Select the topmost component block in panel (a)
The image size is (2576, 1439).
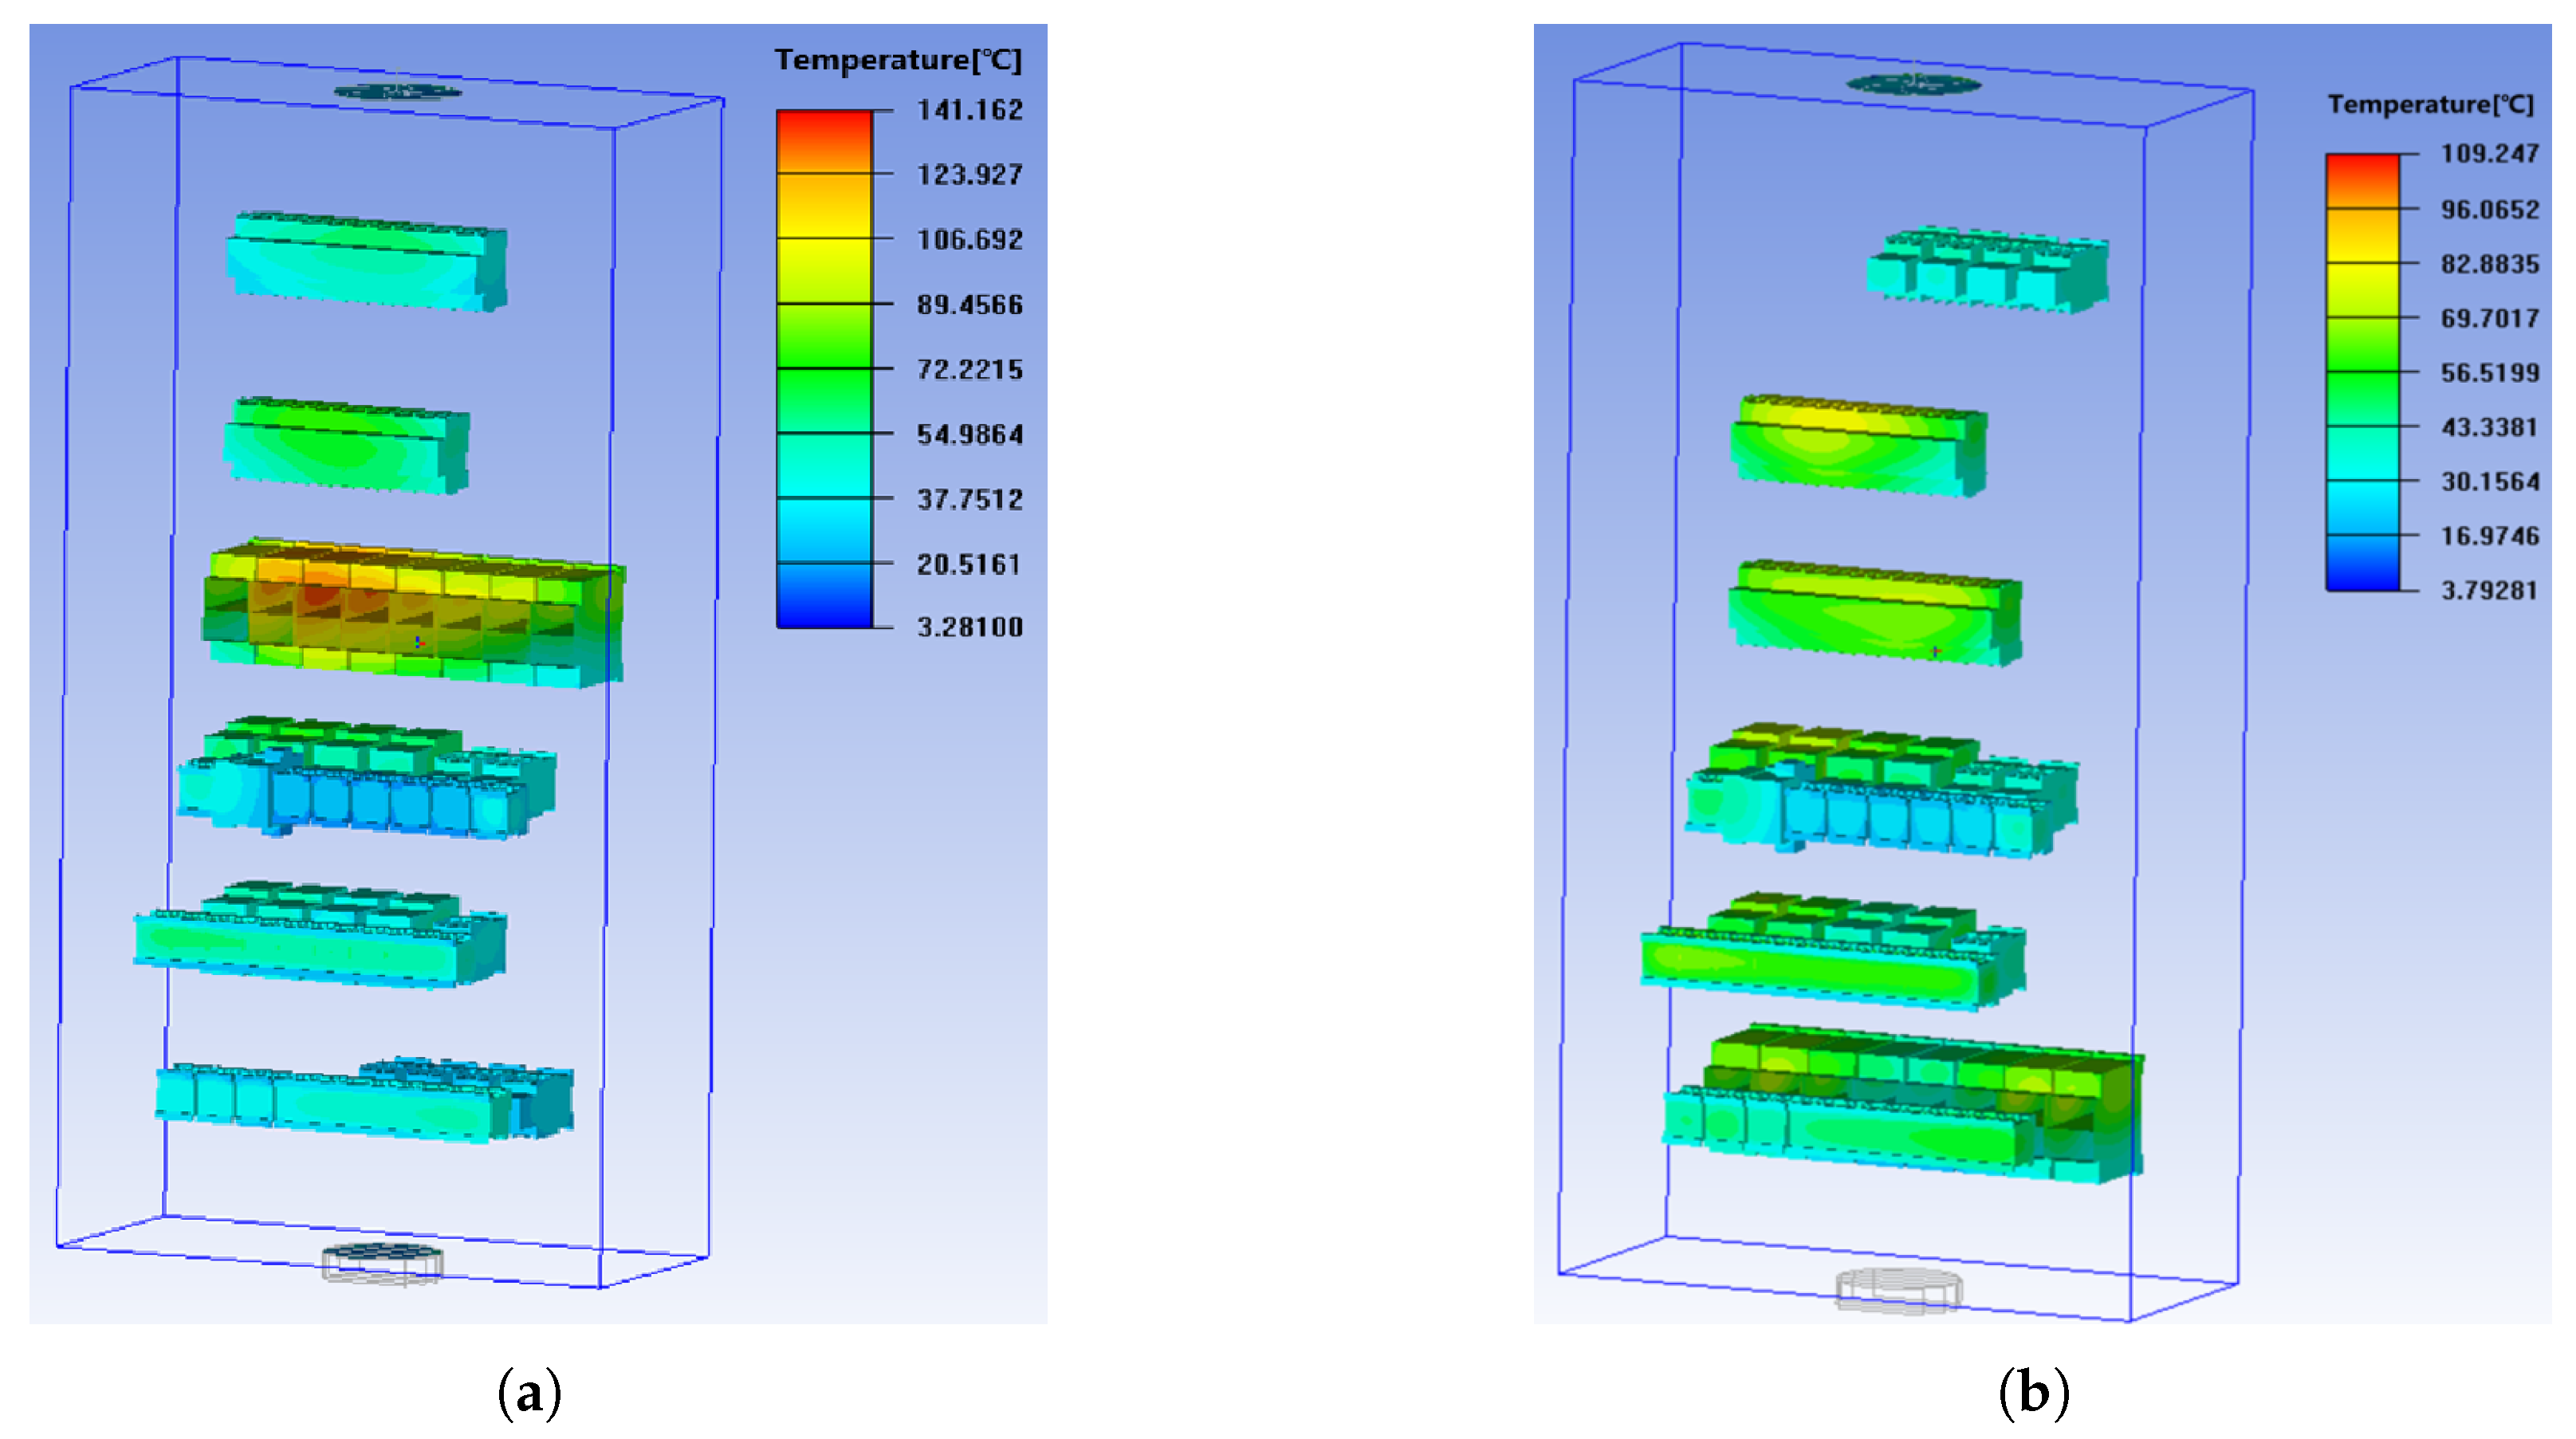point(367,262)
